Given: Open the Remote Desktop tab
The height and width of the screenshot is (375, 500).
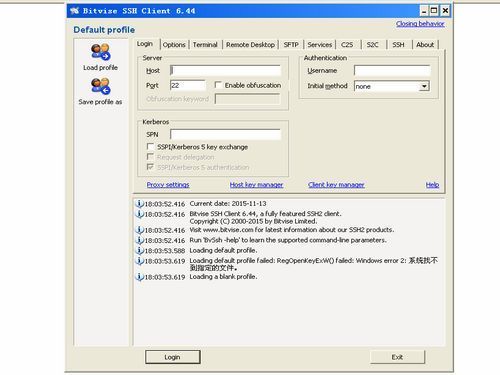Looking at the screenshot, I should [250, 45].
